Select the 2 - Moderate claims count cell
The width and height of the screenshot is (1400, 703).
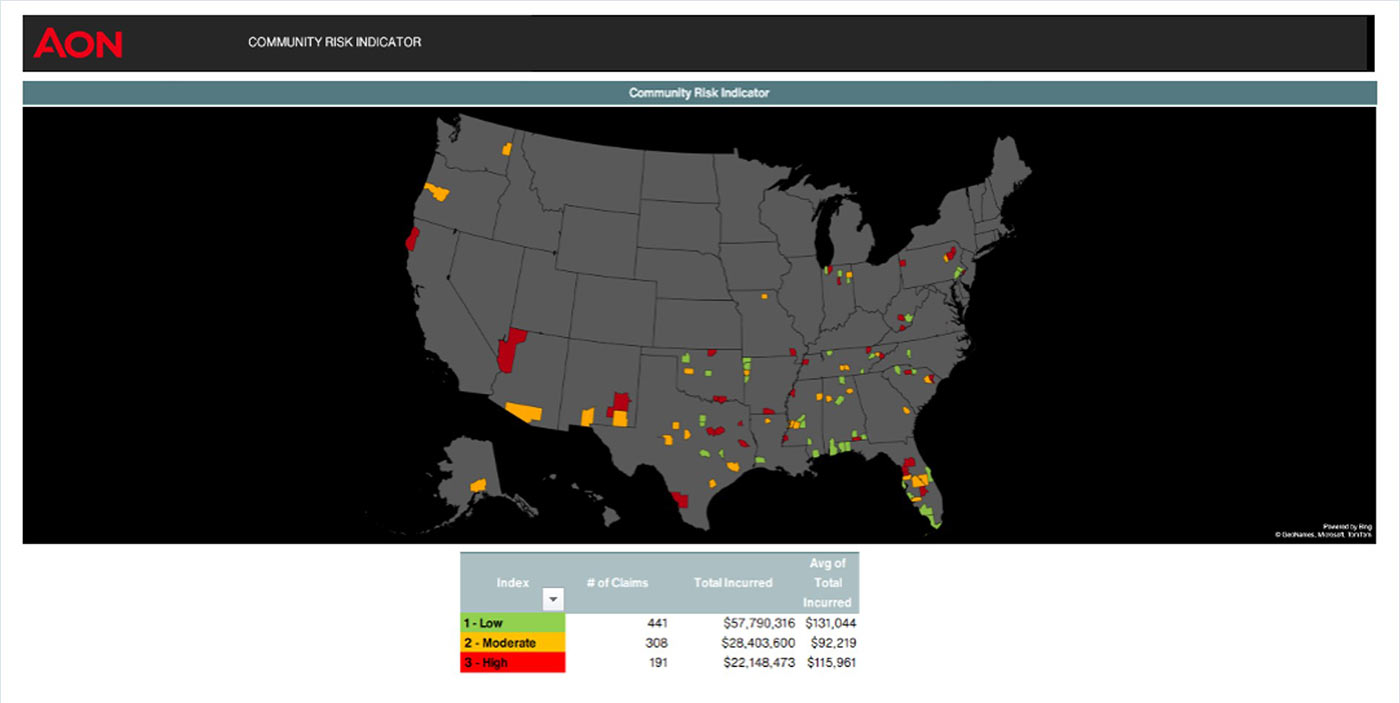coord(656,642)
